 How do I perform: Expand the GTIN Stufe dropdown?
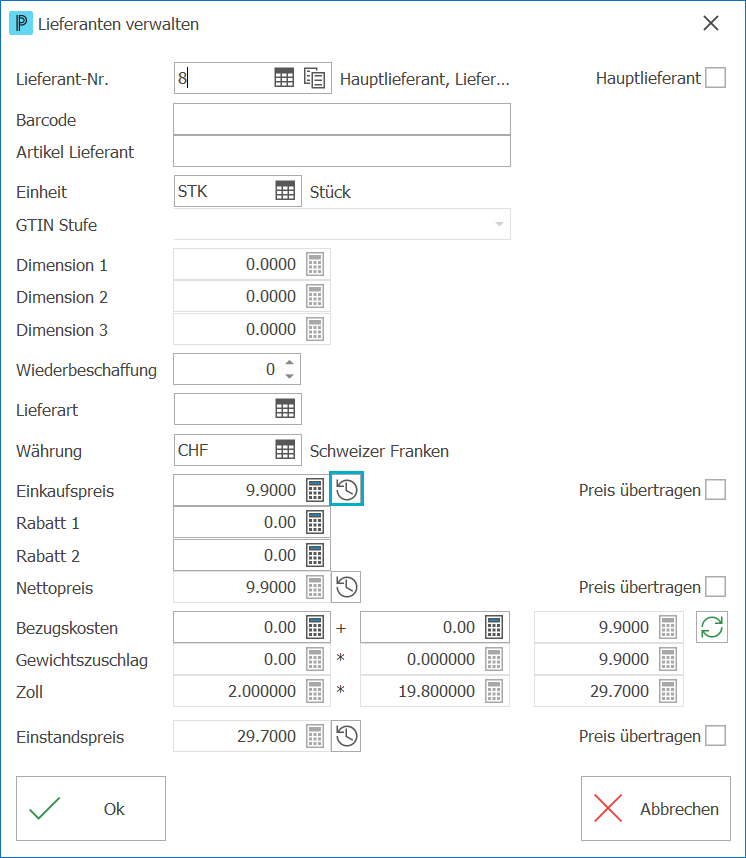(499, 224)
